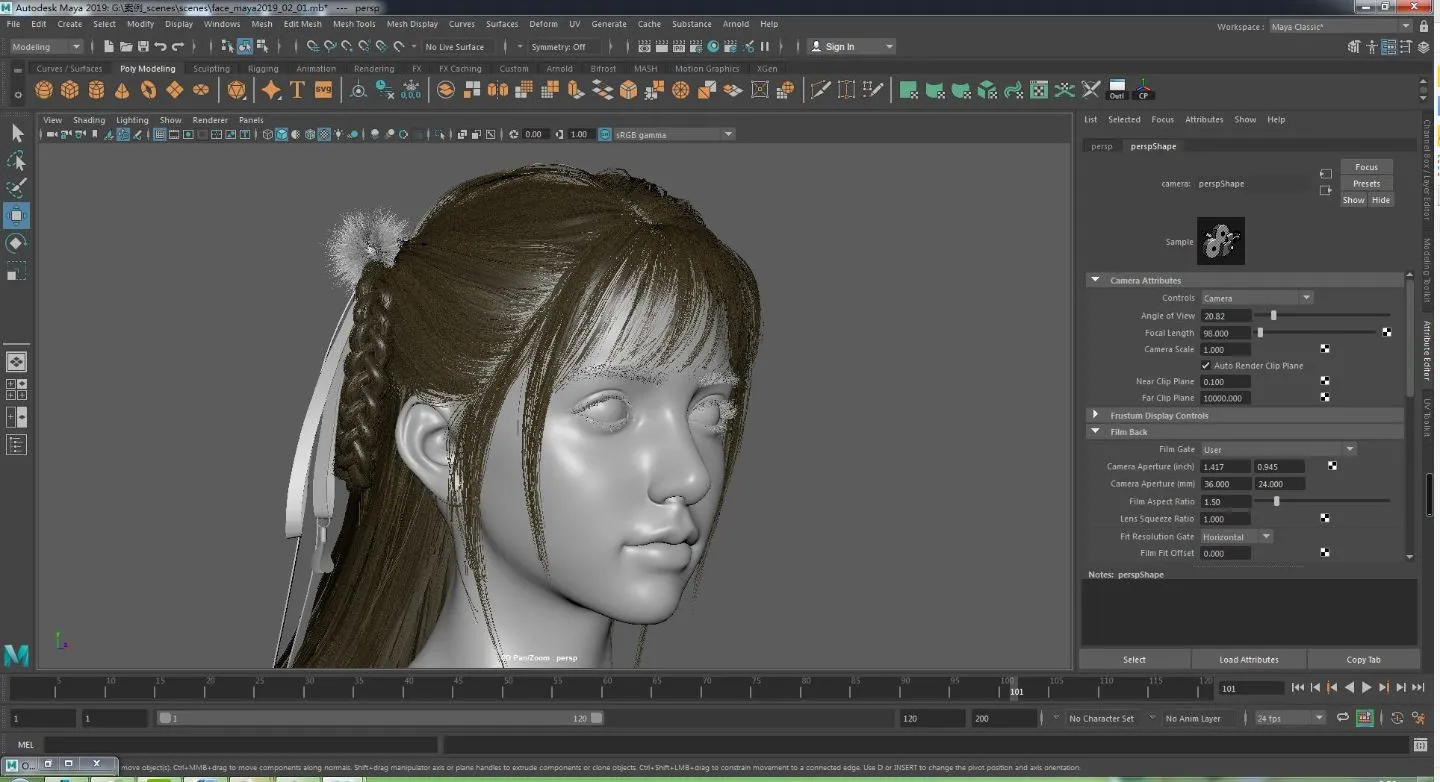The image size is (1440, 782).
Task: Click the Multi-Cut knife shelf icon
Action: click(820, 90)
